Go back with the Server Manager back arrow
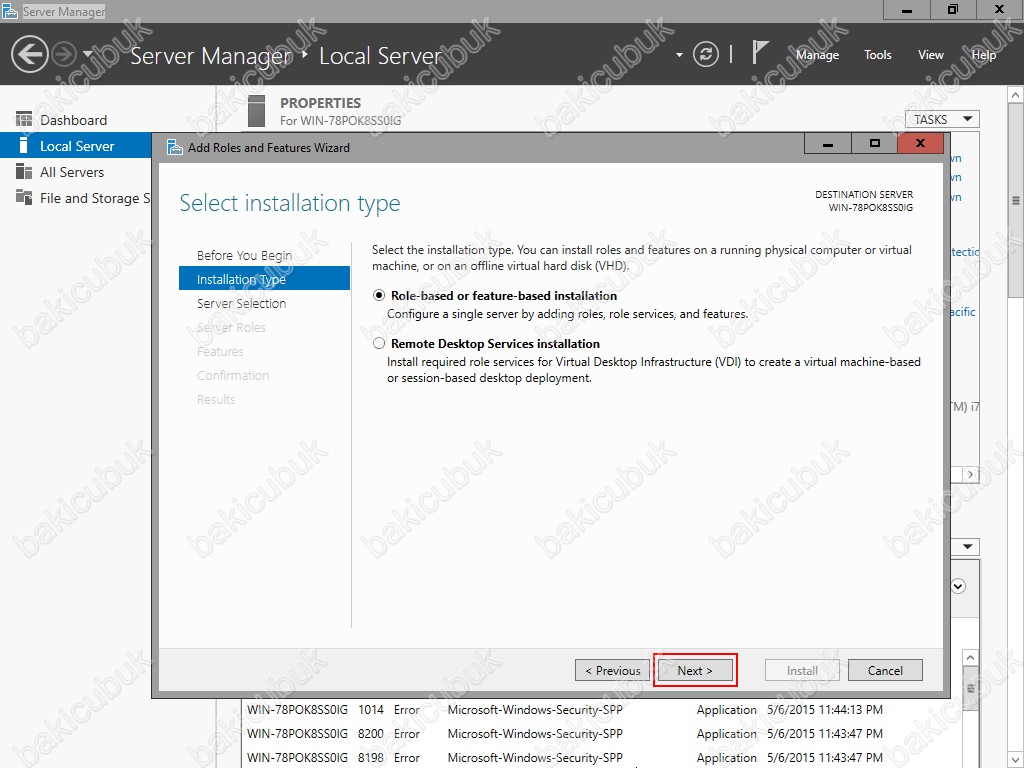Screen dimensions: 1024x768 pyautogui.click(x=29, y=54)
